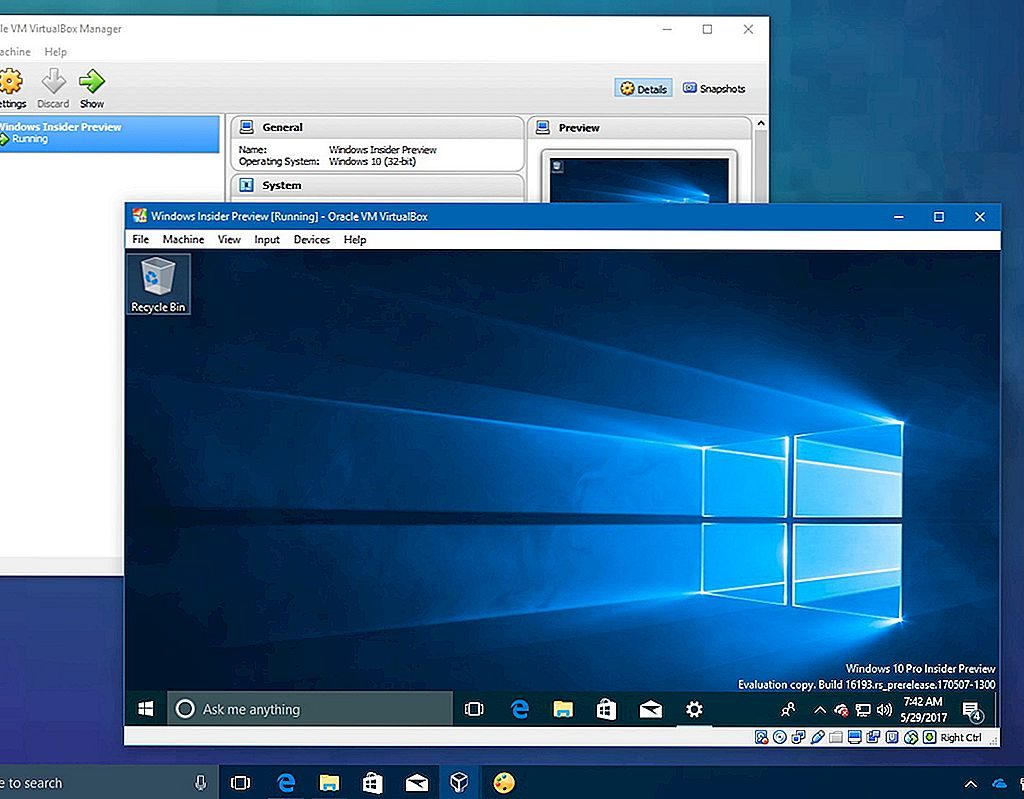
Task: Click the video capture status icon
Action: click(x=875, y=737)
